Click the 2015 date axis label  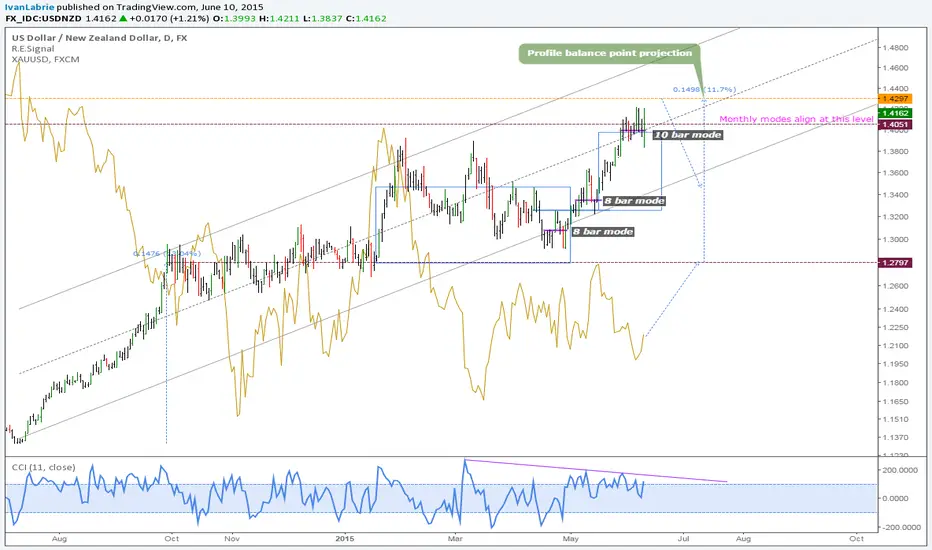pos(344,539)
